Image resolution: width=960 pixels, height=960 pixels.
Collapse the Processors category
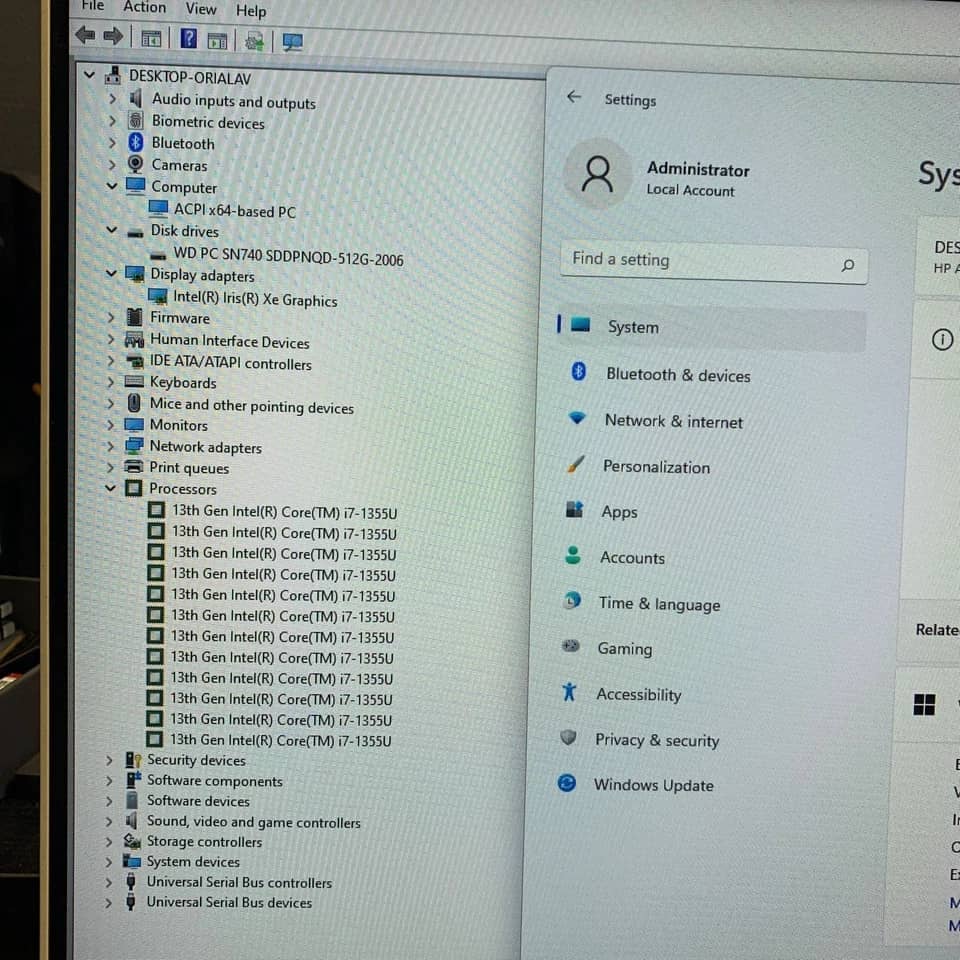pos(110,487)
